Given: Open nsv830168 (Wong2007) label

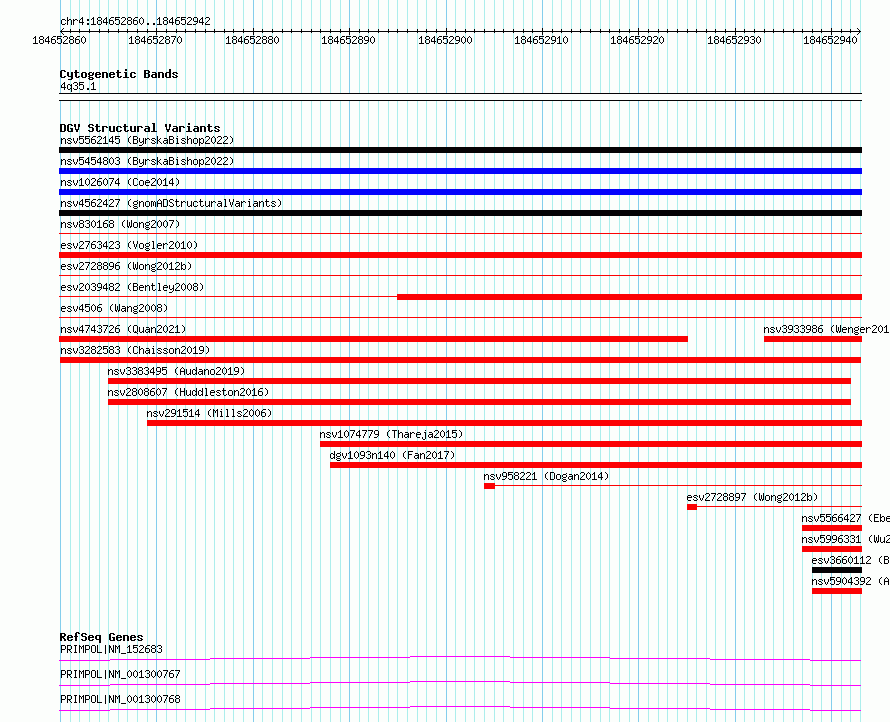Looking at the screenshot, I should coord(120,224).
